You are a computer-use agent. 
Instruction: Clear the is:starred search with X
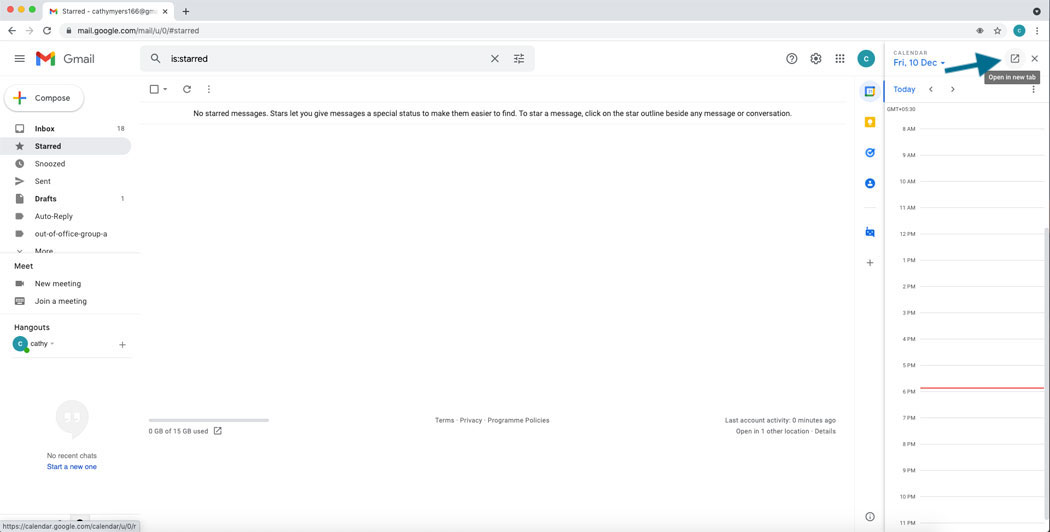click(x=495, y=59)
